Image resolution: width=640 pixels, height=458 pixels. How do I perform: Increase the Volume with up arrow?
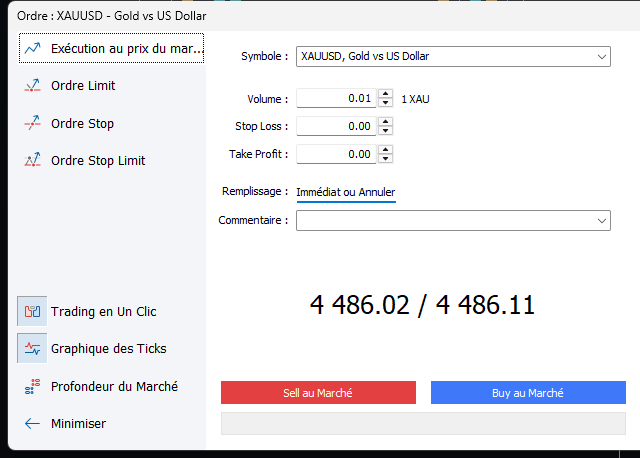coord(385,94)
